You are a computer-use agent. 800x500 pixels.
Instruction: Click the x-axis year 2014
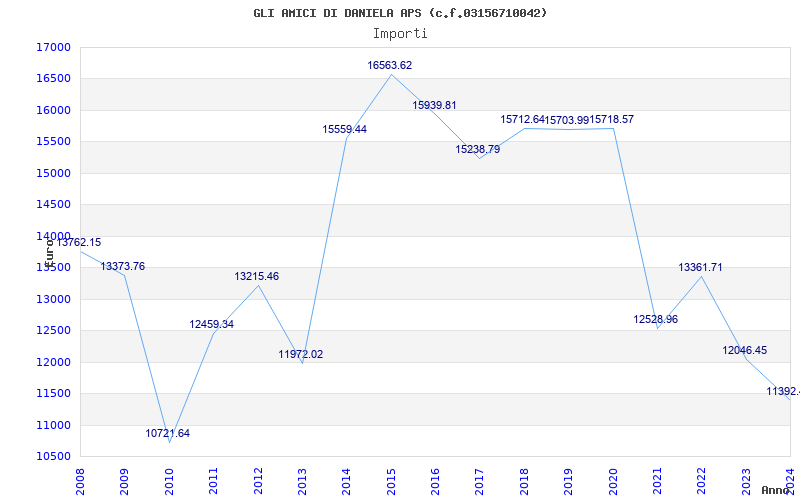tap(346, 481)
